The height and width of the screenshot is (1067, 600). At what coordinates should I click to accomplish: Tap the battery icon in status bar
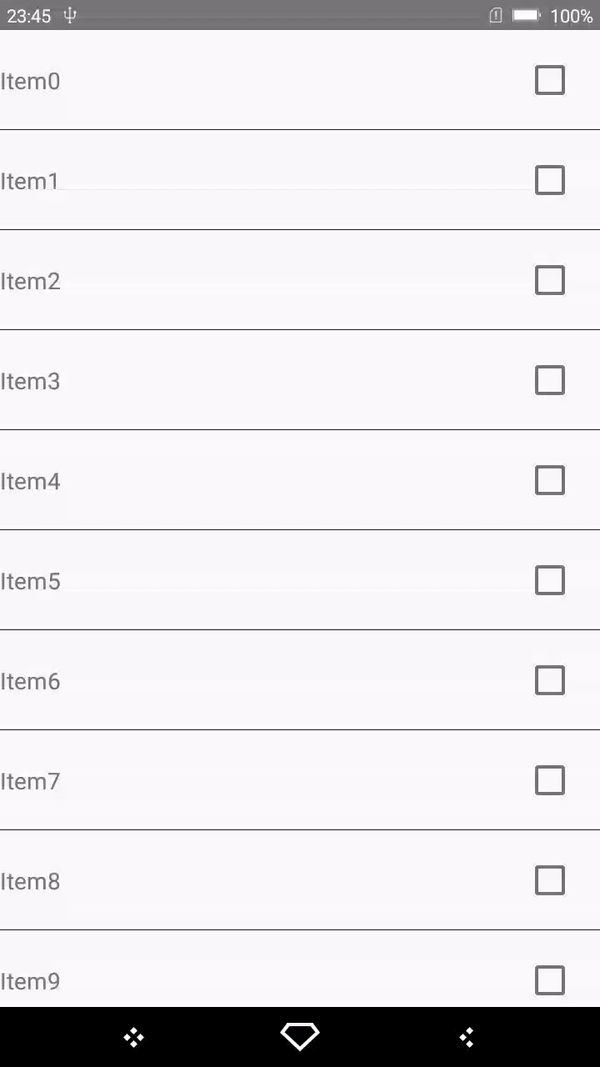coord(526,16)
